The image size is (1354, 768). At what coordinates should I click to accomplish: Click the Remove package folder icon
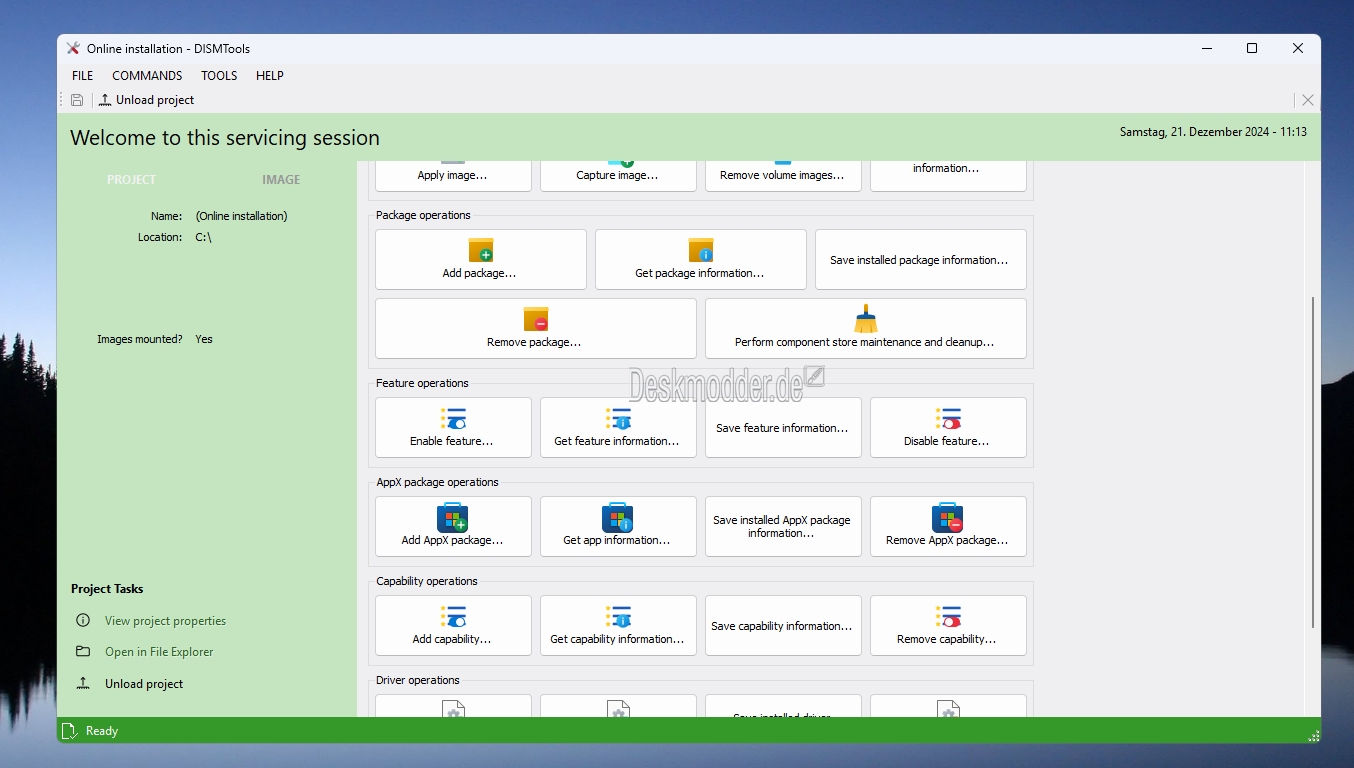(536, 319)
